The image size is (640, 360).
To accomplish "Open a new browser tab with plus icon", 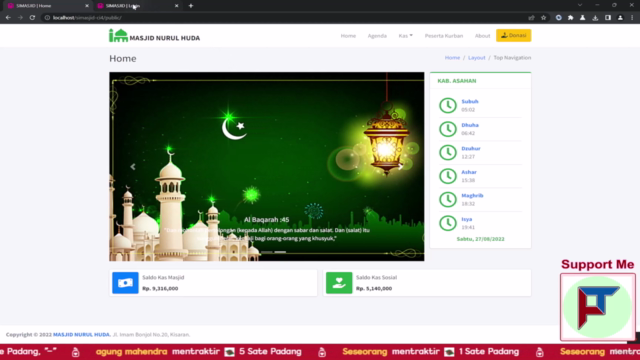I will pos(191,6).
